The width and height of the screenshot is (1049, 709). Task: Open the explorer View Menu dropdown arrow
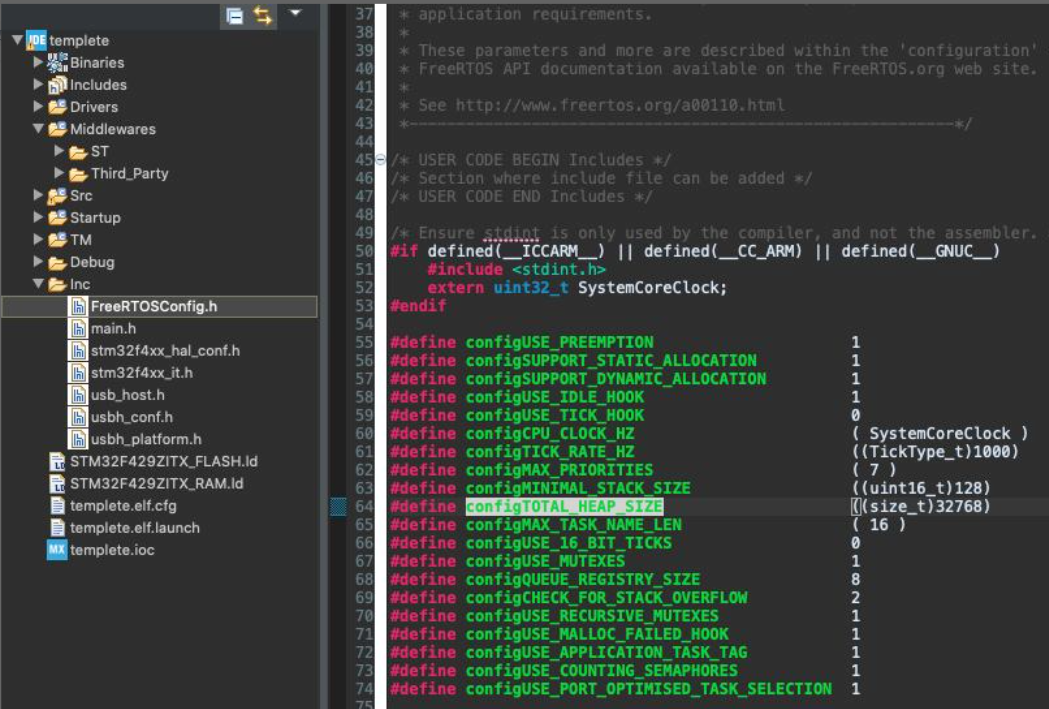click(x=295, y=13)
